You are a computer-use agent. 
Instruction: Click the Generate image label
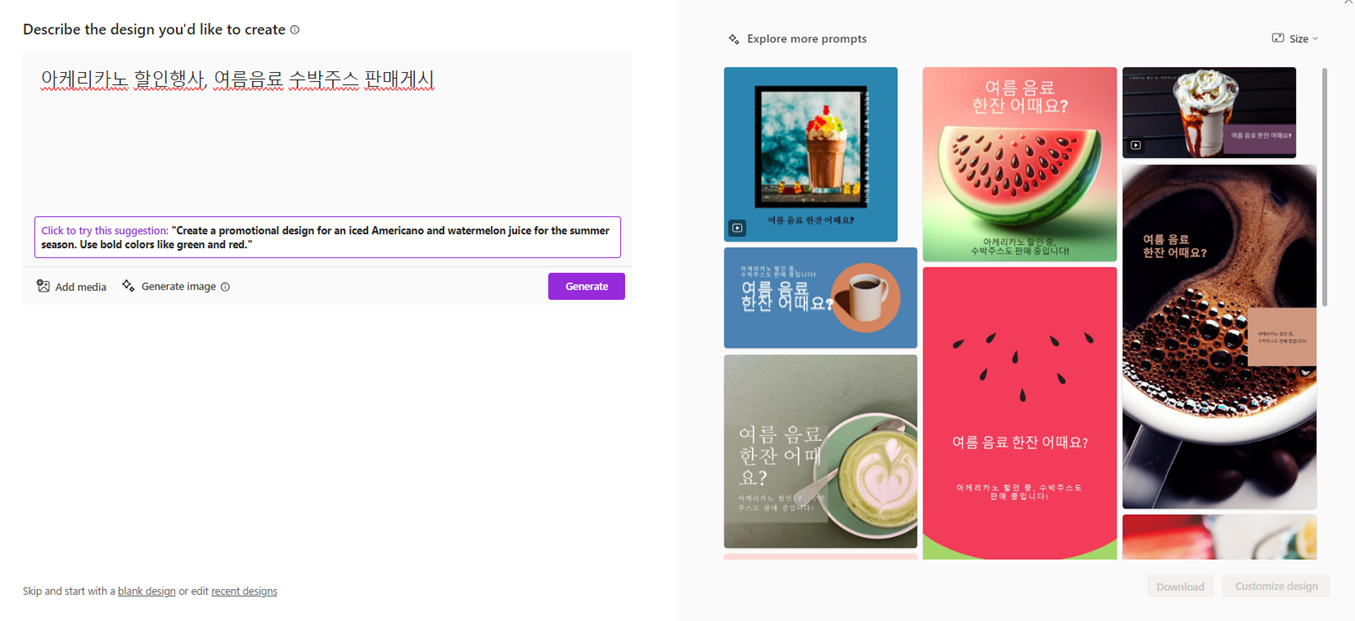point(179,286)
